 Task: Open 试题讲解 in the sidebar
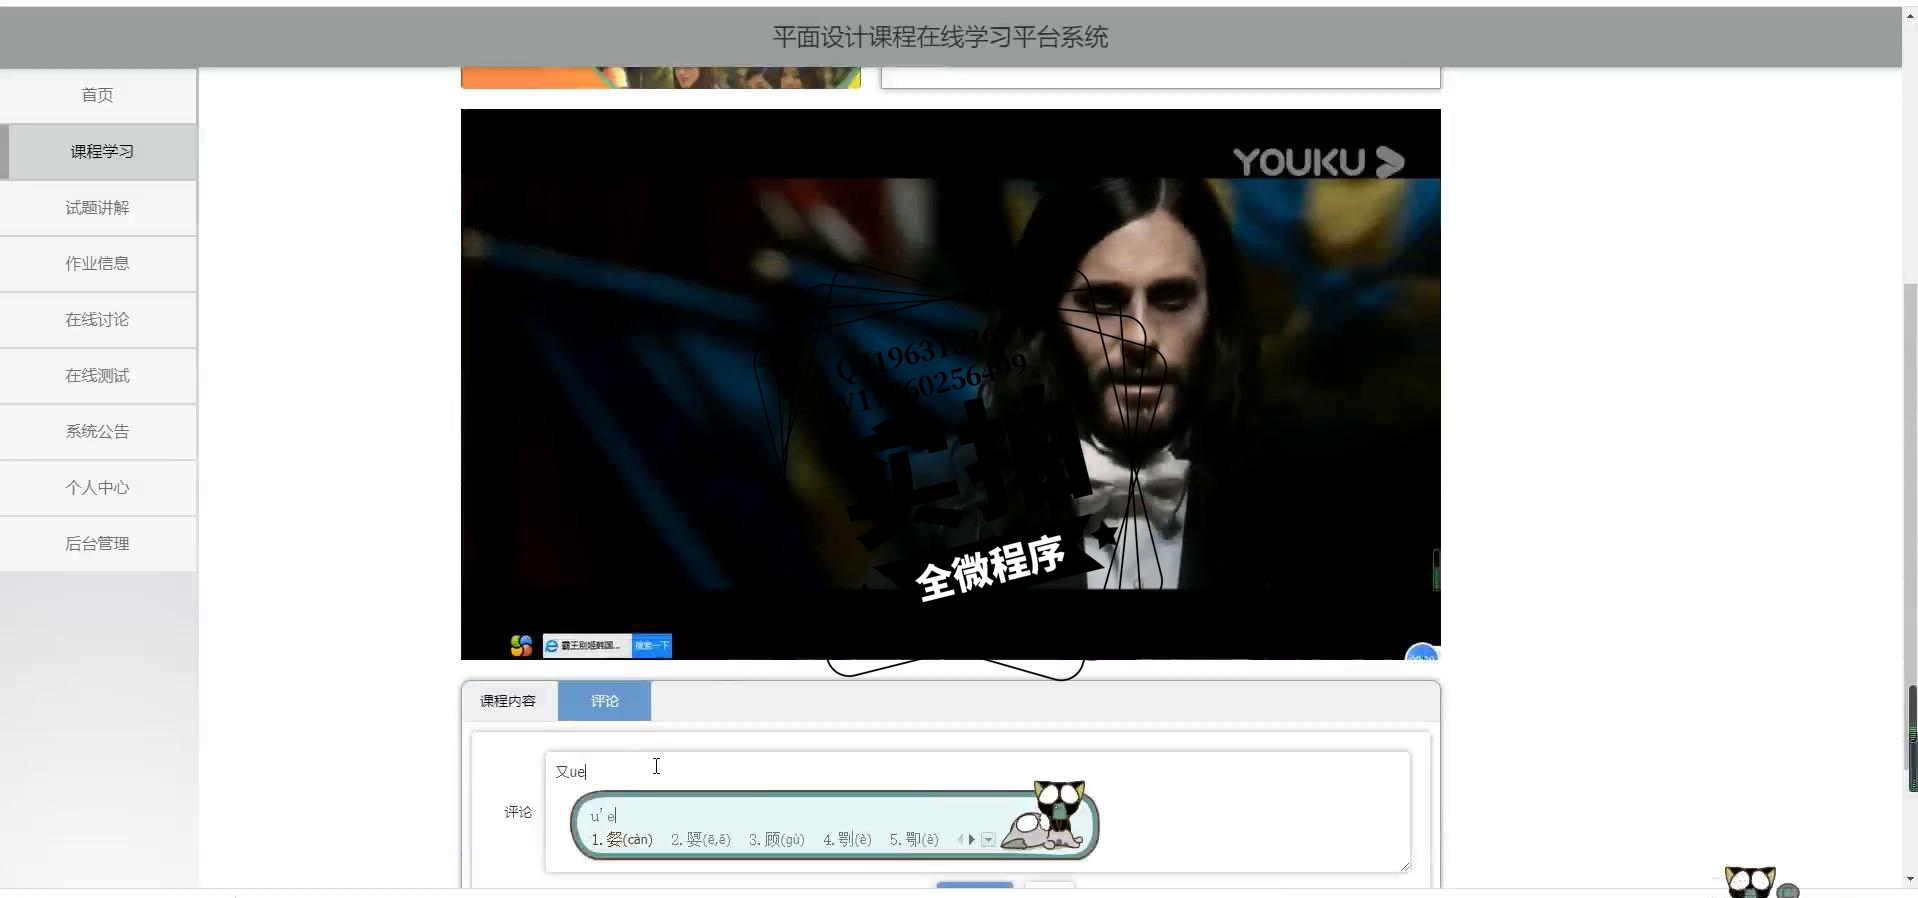pos(98,207)
